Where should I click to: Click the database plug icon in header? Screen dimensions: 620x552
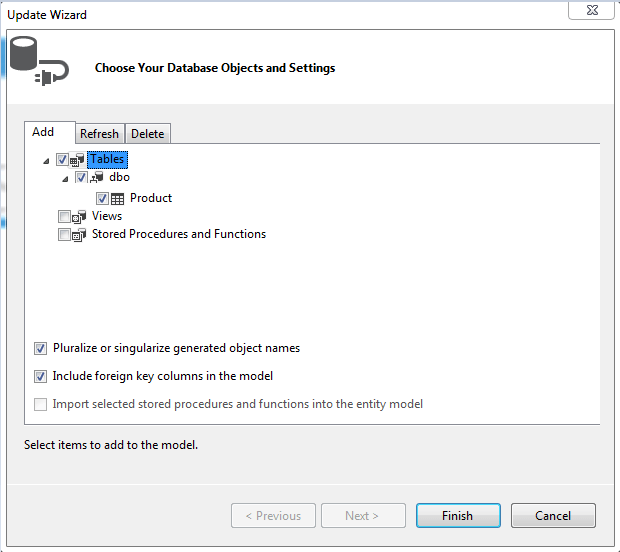click(x=39, y=61)
